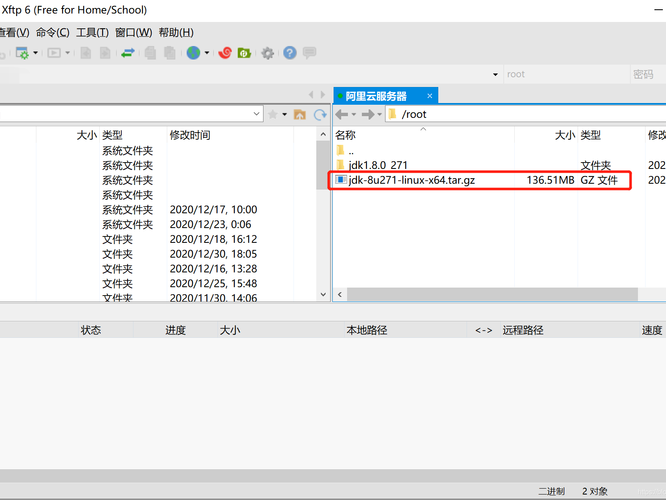Open the 帮助(H) menu
666x500 pixels.
point(176,33)
